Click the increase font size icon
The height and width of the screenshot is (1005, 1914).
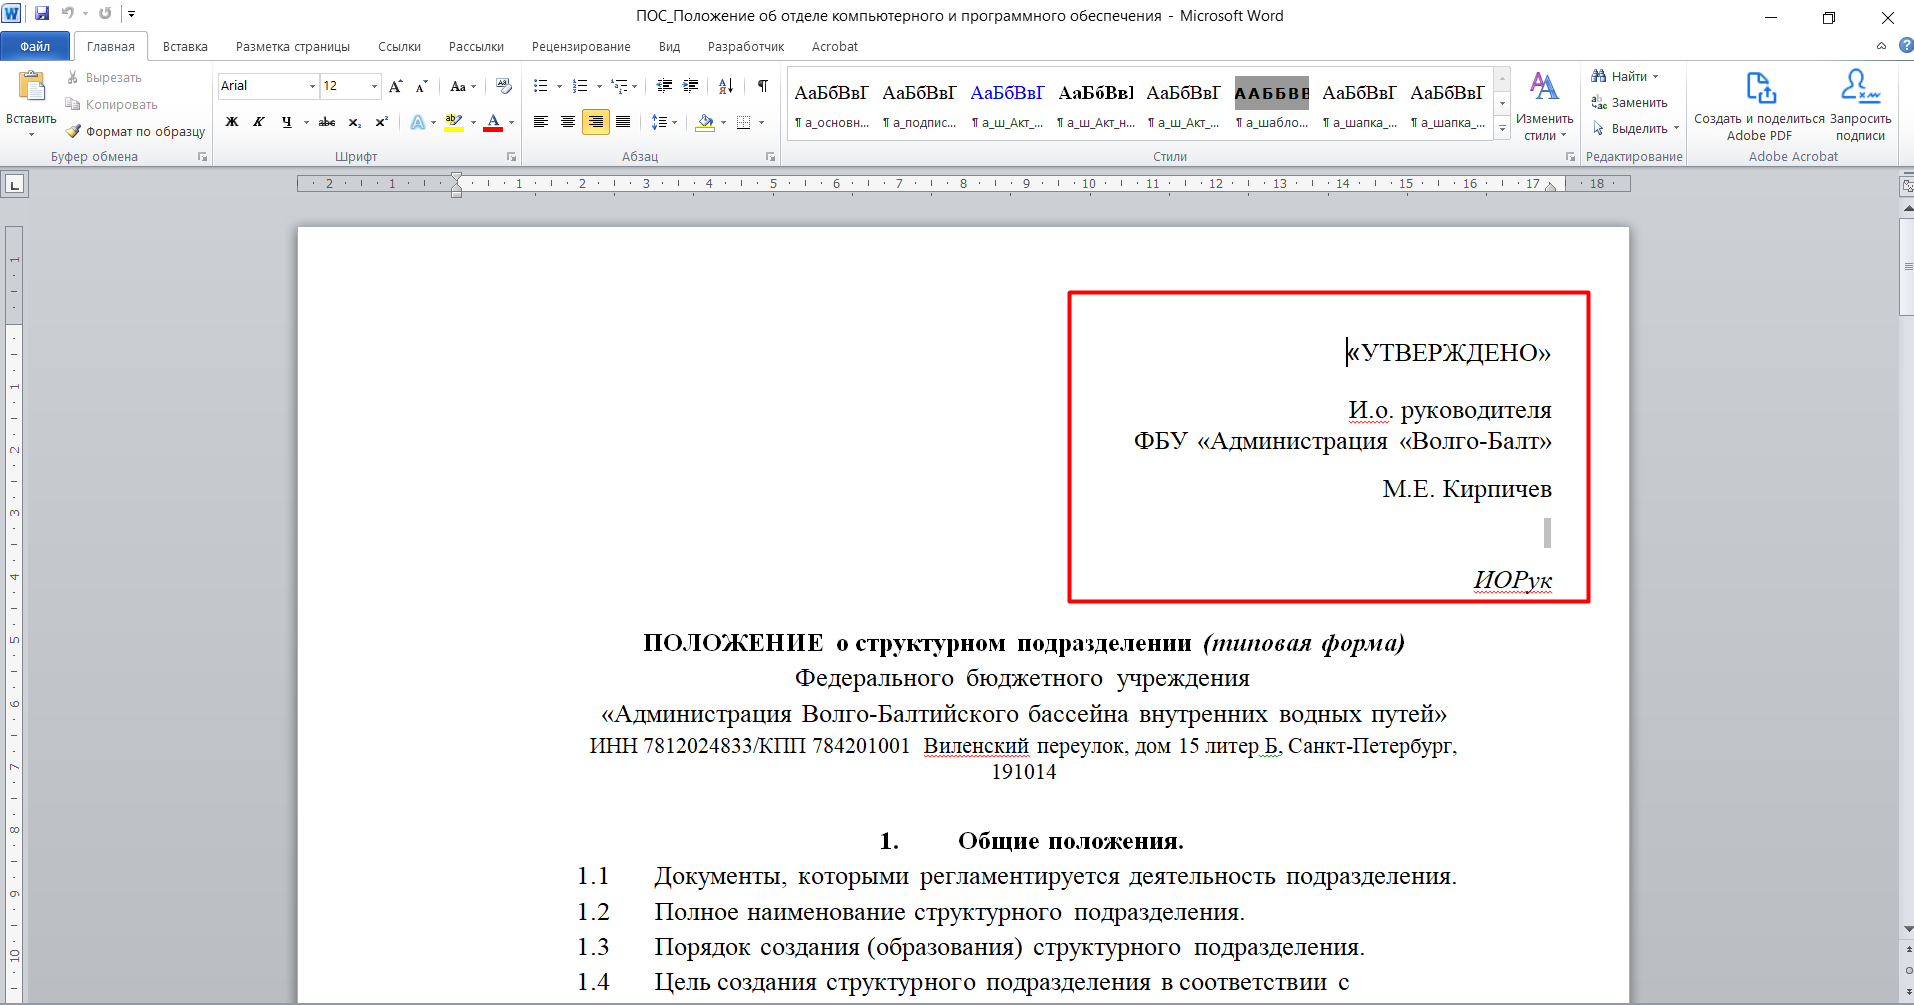pyautogui.click(x=396, y=86)
